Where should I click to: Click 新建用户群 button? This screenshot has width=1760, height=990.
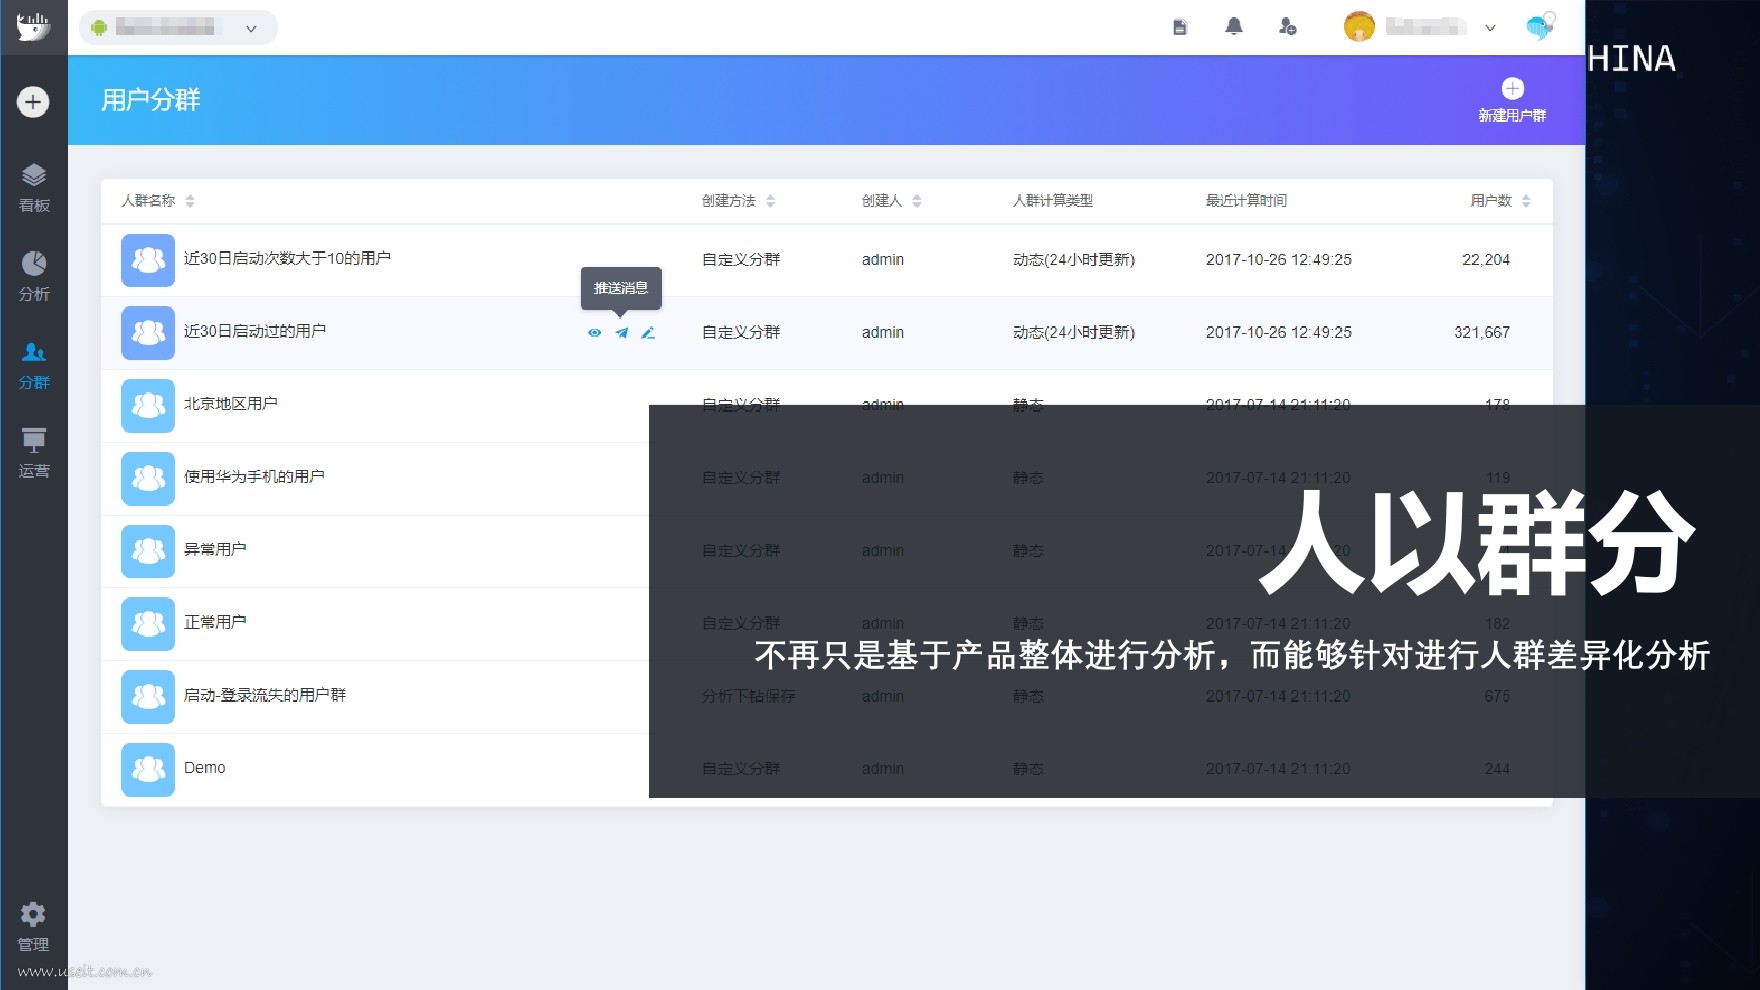point(1512,100)
